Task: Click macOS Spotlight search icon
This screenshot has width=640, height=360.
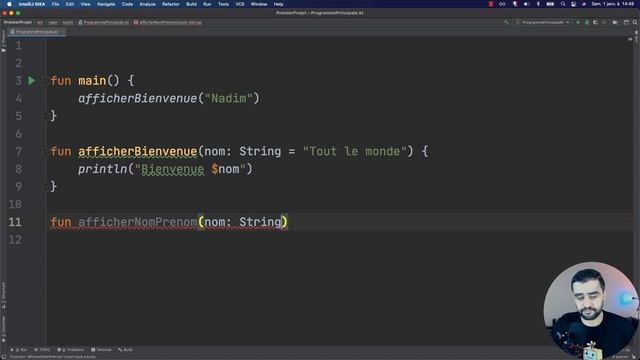Action: pos(563,4)
